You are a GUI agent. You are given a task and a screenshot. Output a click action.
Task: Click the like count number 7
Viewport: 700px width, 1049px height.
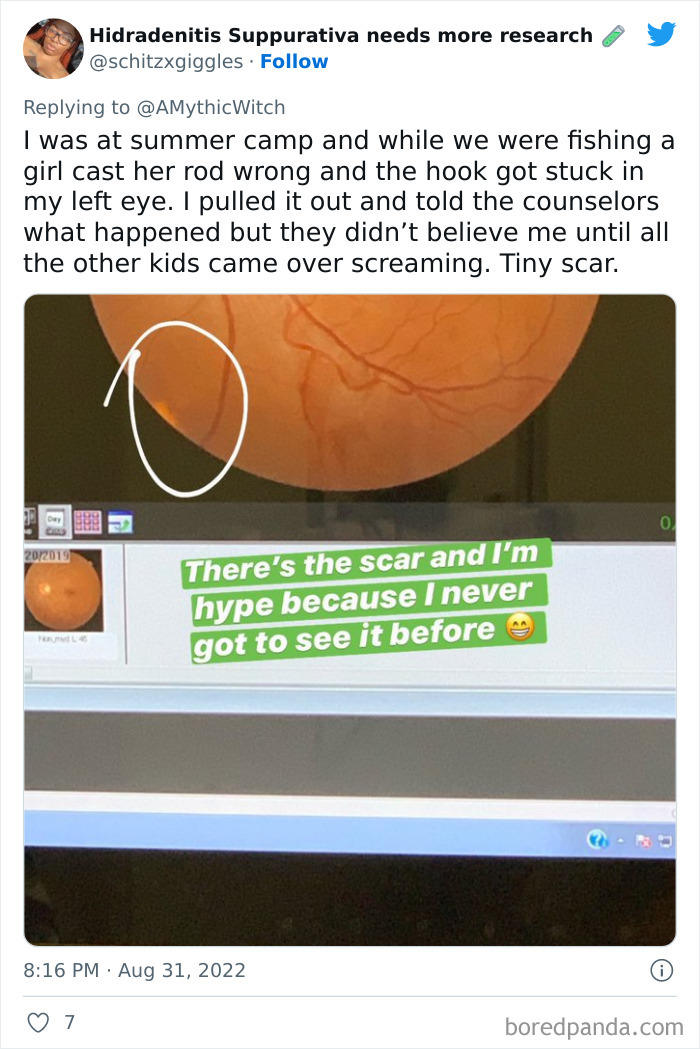69,1022
